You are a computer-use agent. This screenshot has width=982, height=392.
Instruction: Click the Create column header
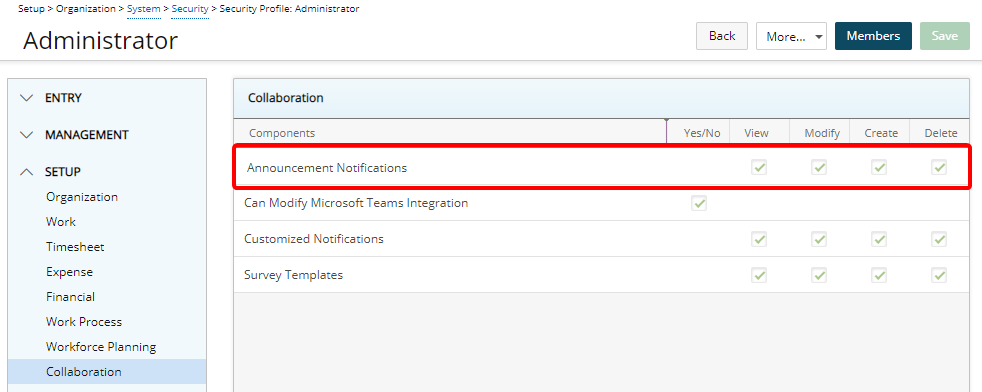[x=881, y=133]
